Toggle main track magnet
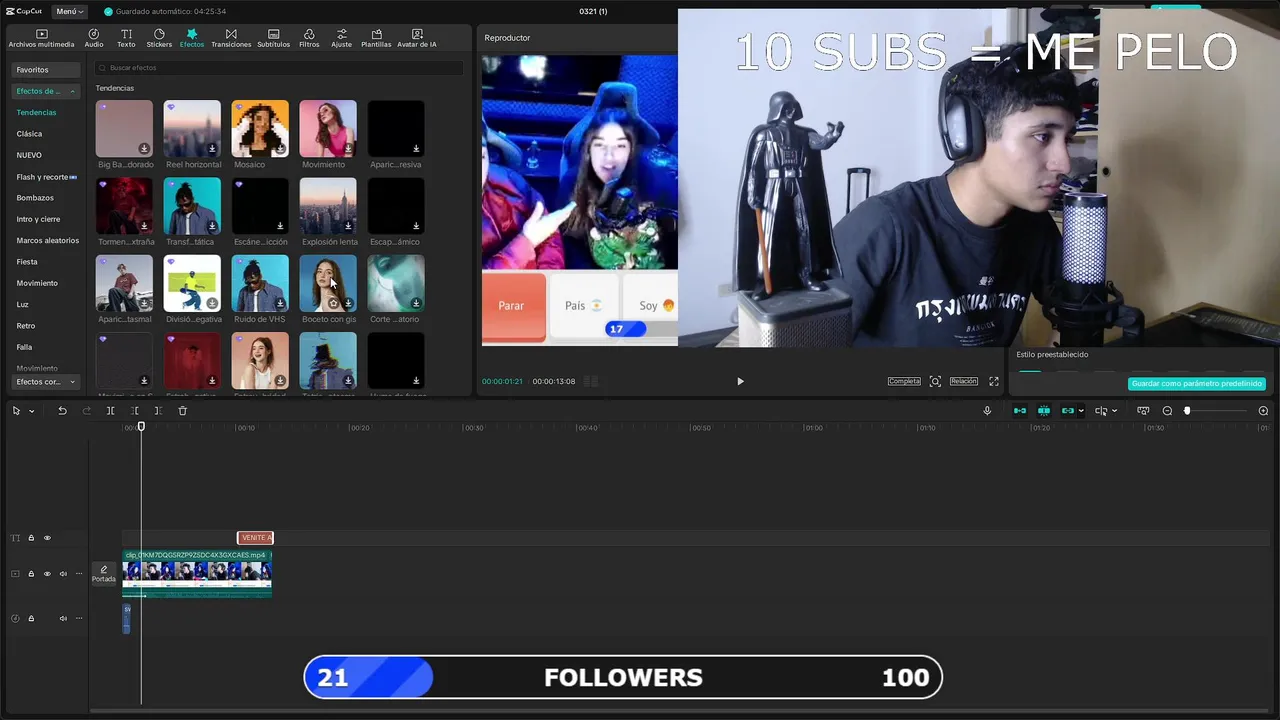Screen dimensions: 1280x720 (1020, 411)
